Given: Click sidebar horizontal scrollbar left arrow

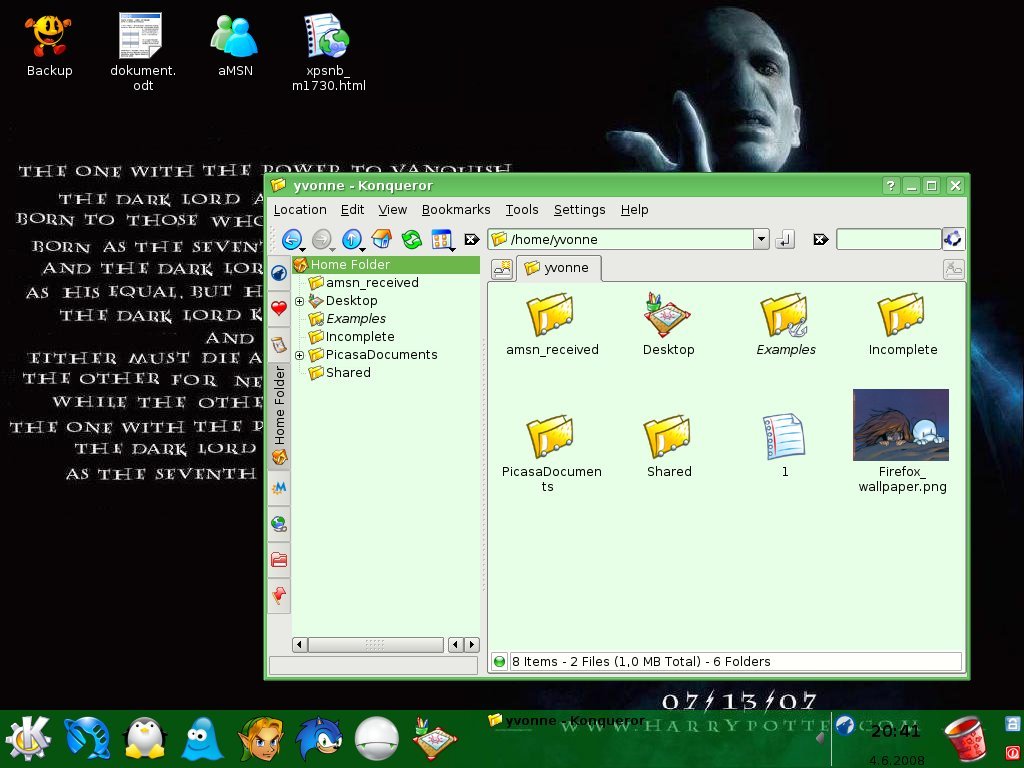Looking at the screenshot, I should click(300, 645).
